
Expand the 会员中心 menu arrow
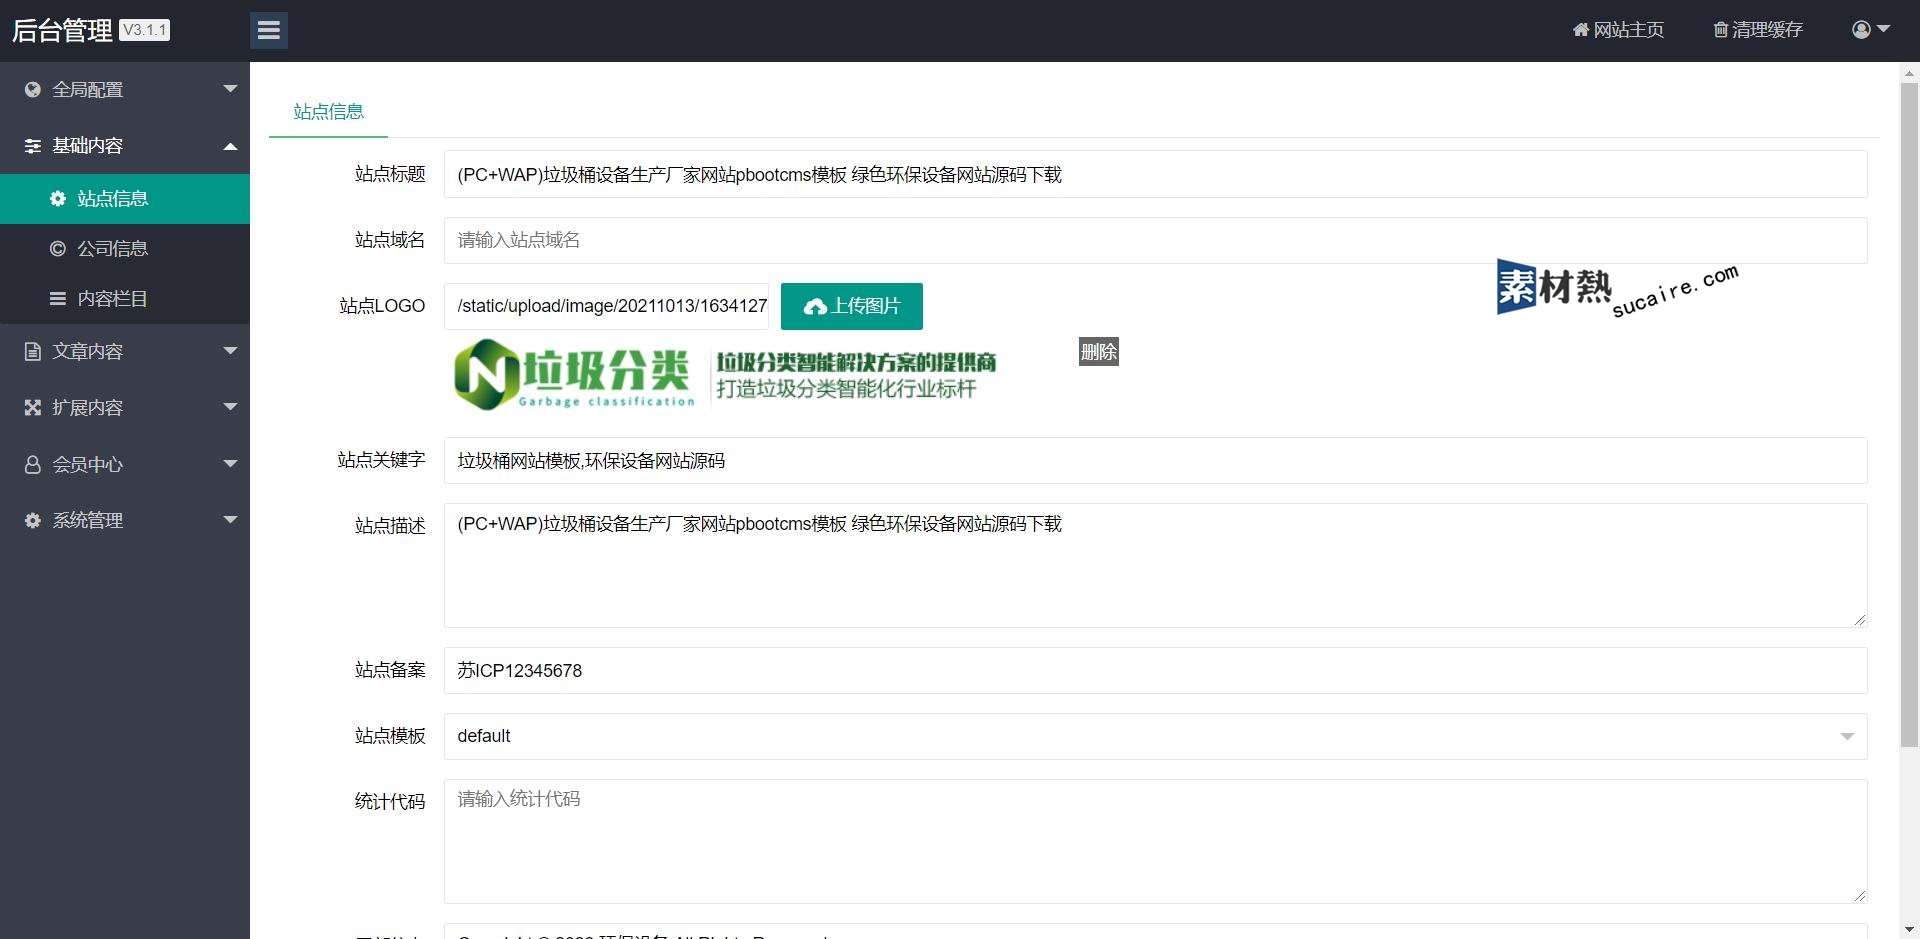click(x=230, y=464)
